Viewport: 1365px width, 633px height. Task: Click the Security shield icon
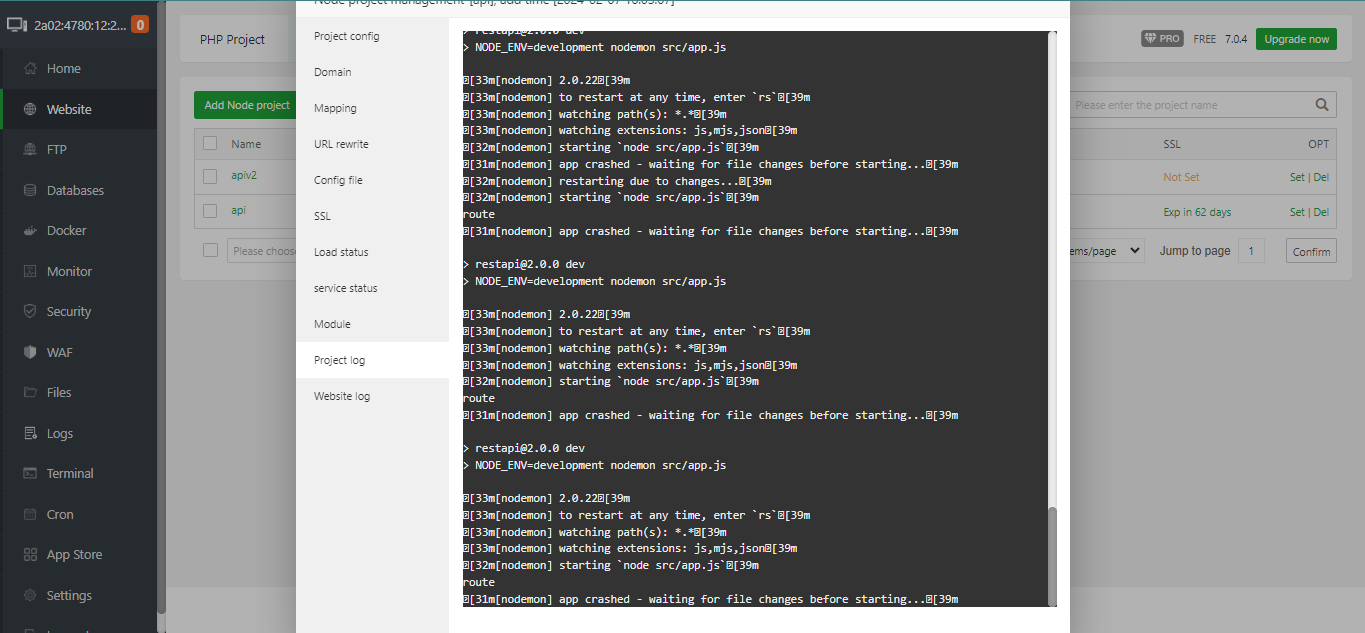[x=29, y=312]
